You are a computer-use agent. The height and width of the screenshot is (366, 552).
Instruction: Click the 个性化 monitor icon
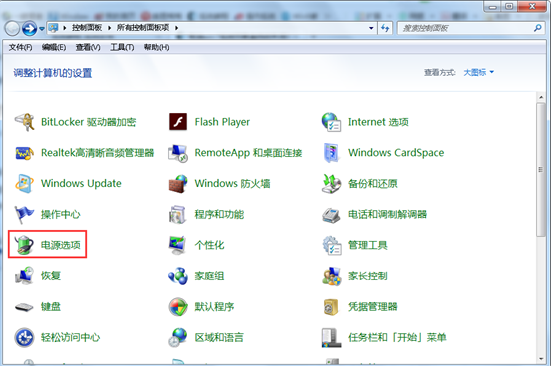coord(177,245)
